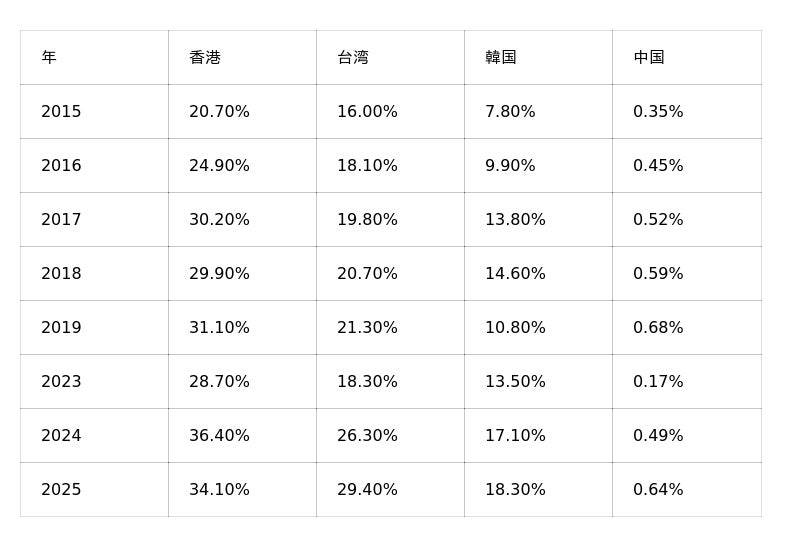Click the 16.00% cell
The width and height of the screenshot is (800, 547).
390,111
